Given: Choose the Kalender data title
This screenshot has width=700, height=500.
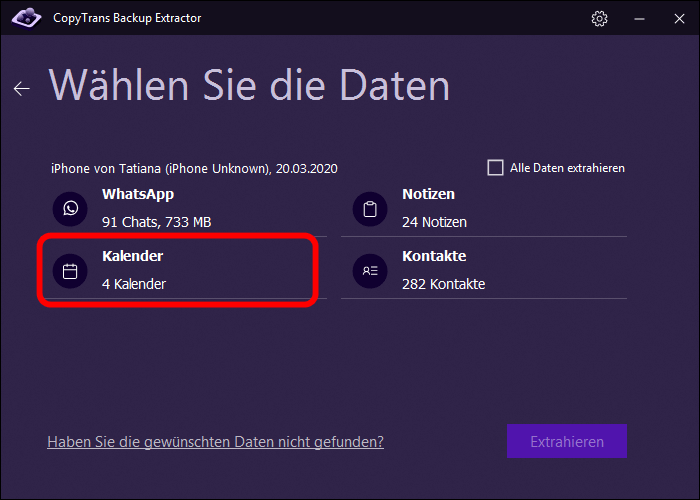Looking at the screenshot, I should pyautogui.click(x=133, y=256).
